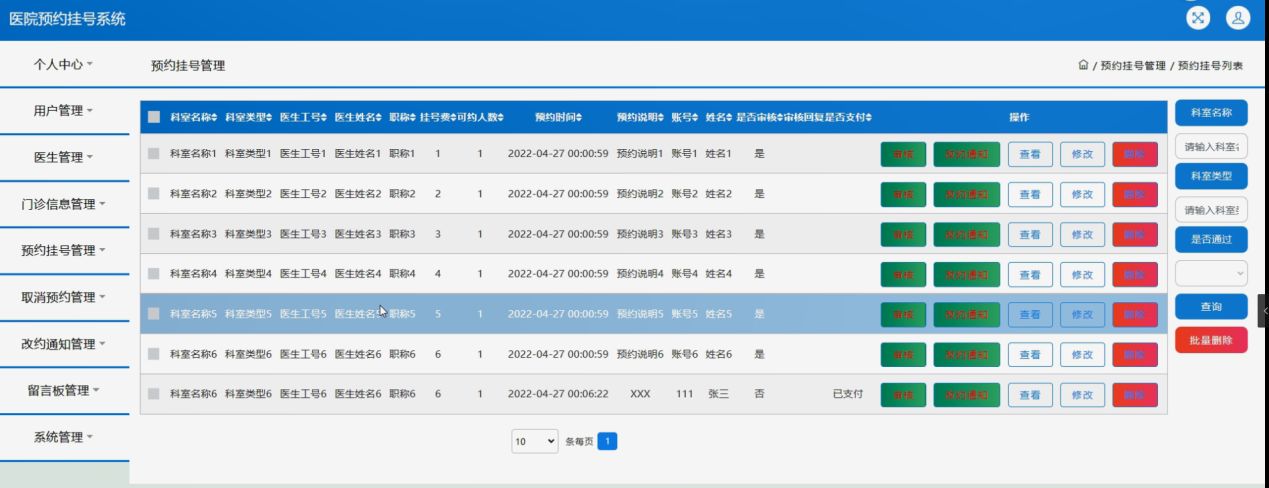The image size is (1269, 488).
Task: Expand the dark side panel handle arrow
Action: pos(1264,311)
